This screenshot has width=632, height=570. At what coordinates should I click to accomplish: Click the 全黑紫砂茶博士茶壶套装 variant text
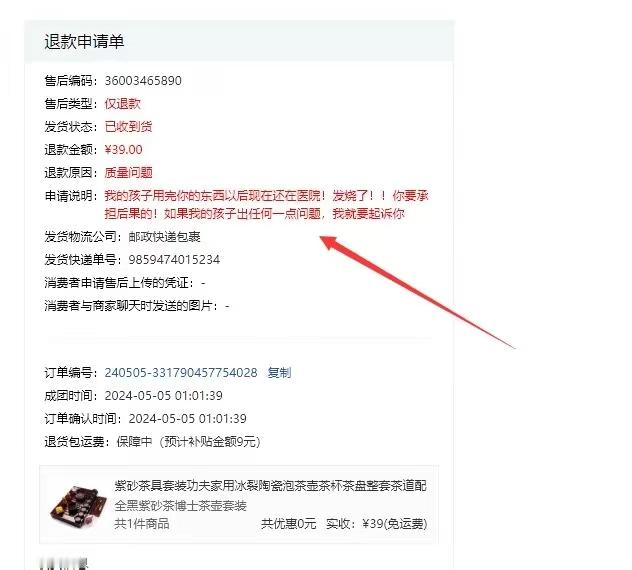click(180, 505)
